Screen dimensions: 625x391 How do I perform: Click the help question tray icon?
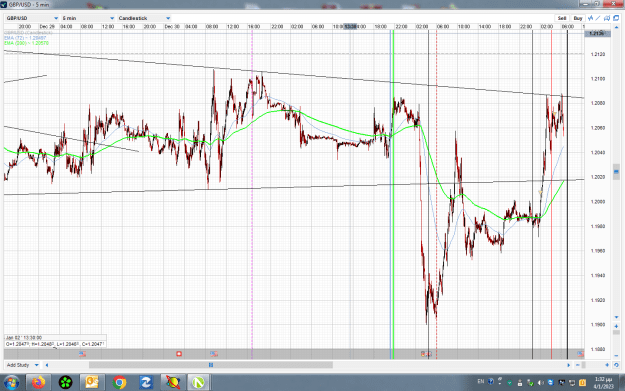[x=491, y=381]
